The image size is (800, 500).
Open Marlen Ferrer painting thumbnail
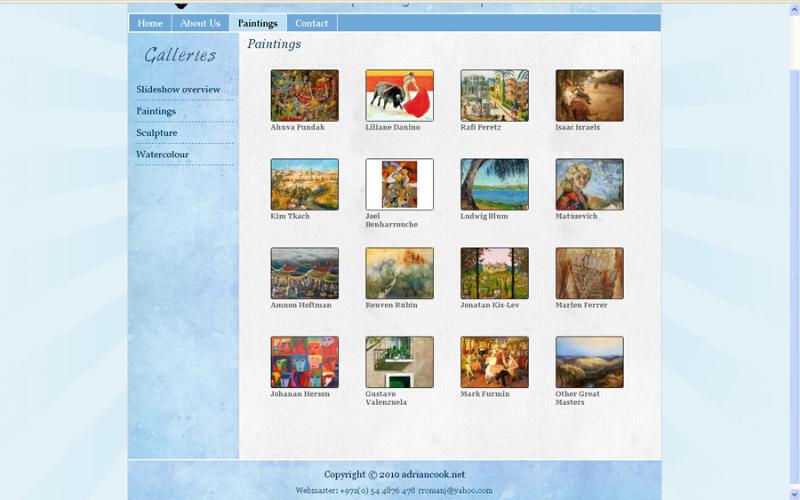589,273
